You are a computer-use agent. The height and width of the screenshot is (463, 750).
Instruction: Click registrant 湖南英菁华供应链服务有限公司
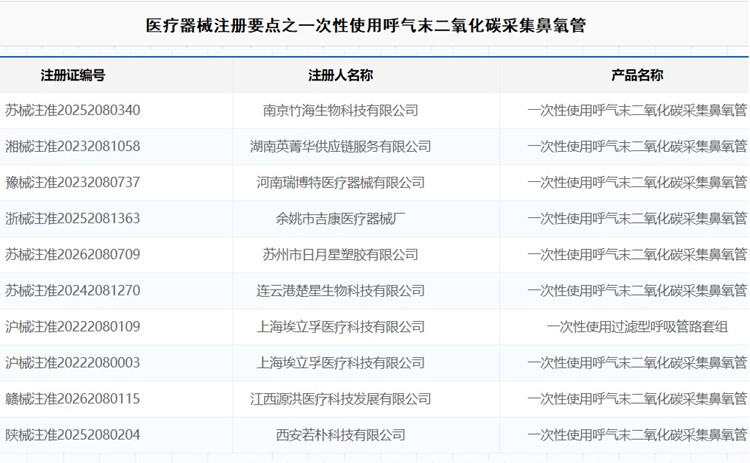click(x=340, y=146)
